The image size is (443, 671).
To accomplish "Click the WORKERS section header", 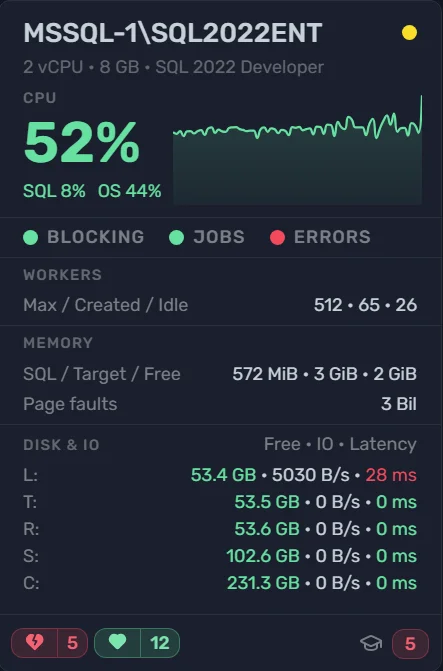I will [62, 275].
